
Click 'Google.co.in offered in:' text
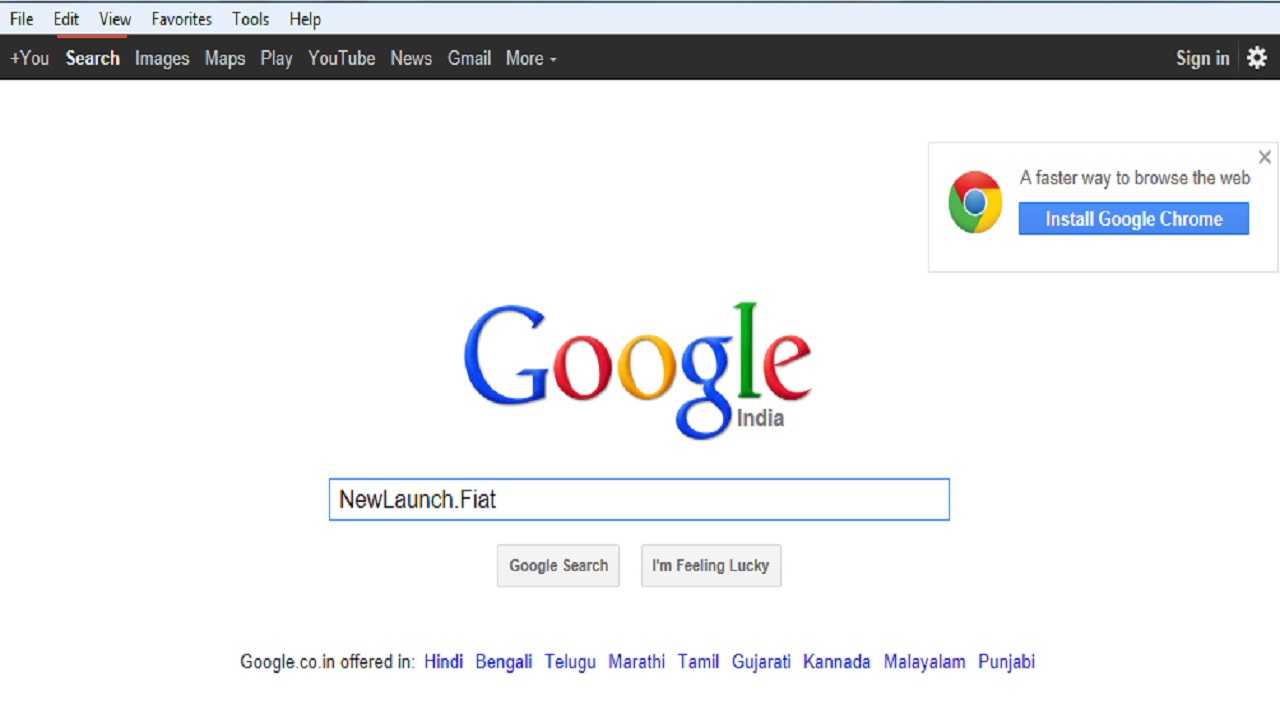pos(327,661)
